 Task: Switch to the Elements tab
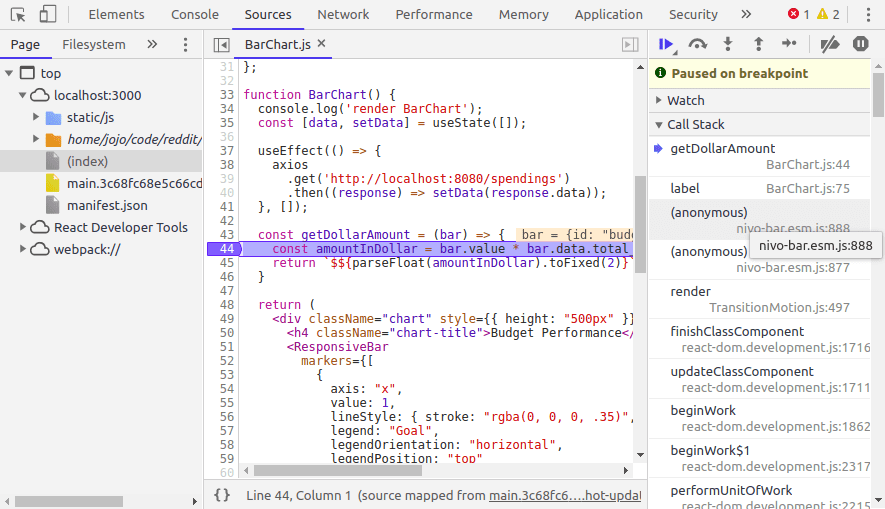116,15
